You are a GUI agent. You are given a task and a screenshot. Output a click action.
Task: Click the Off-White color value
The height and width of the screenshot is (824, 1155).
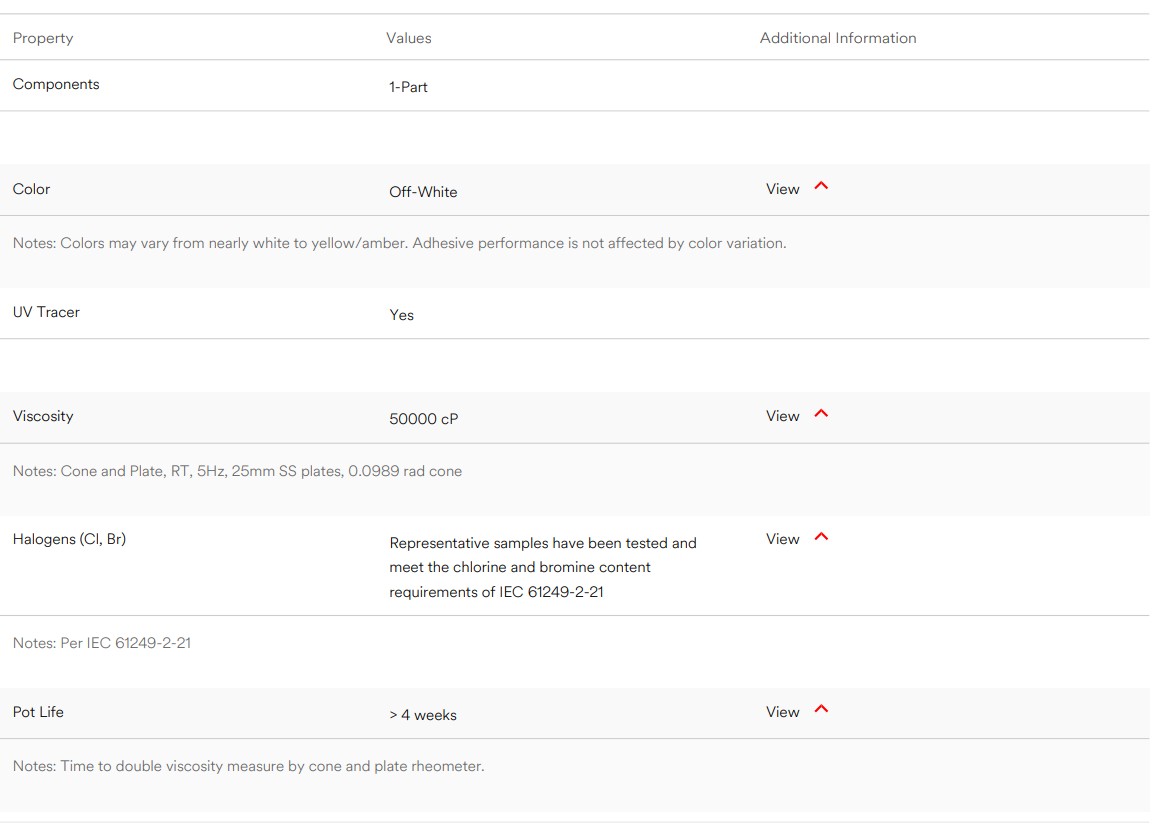click(x=423, y=192)
